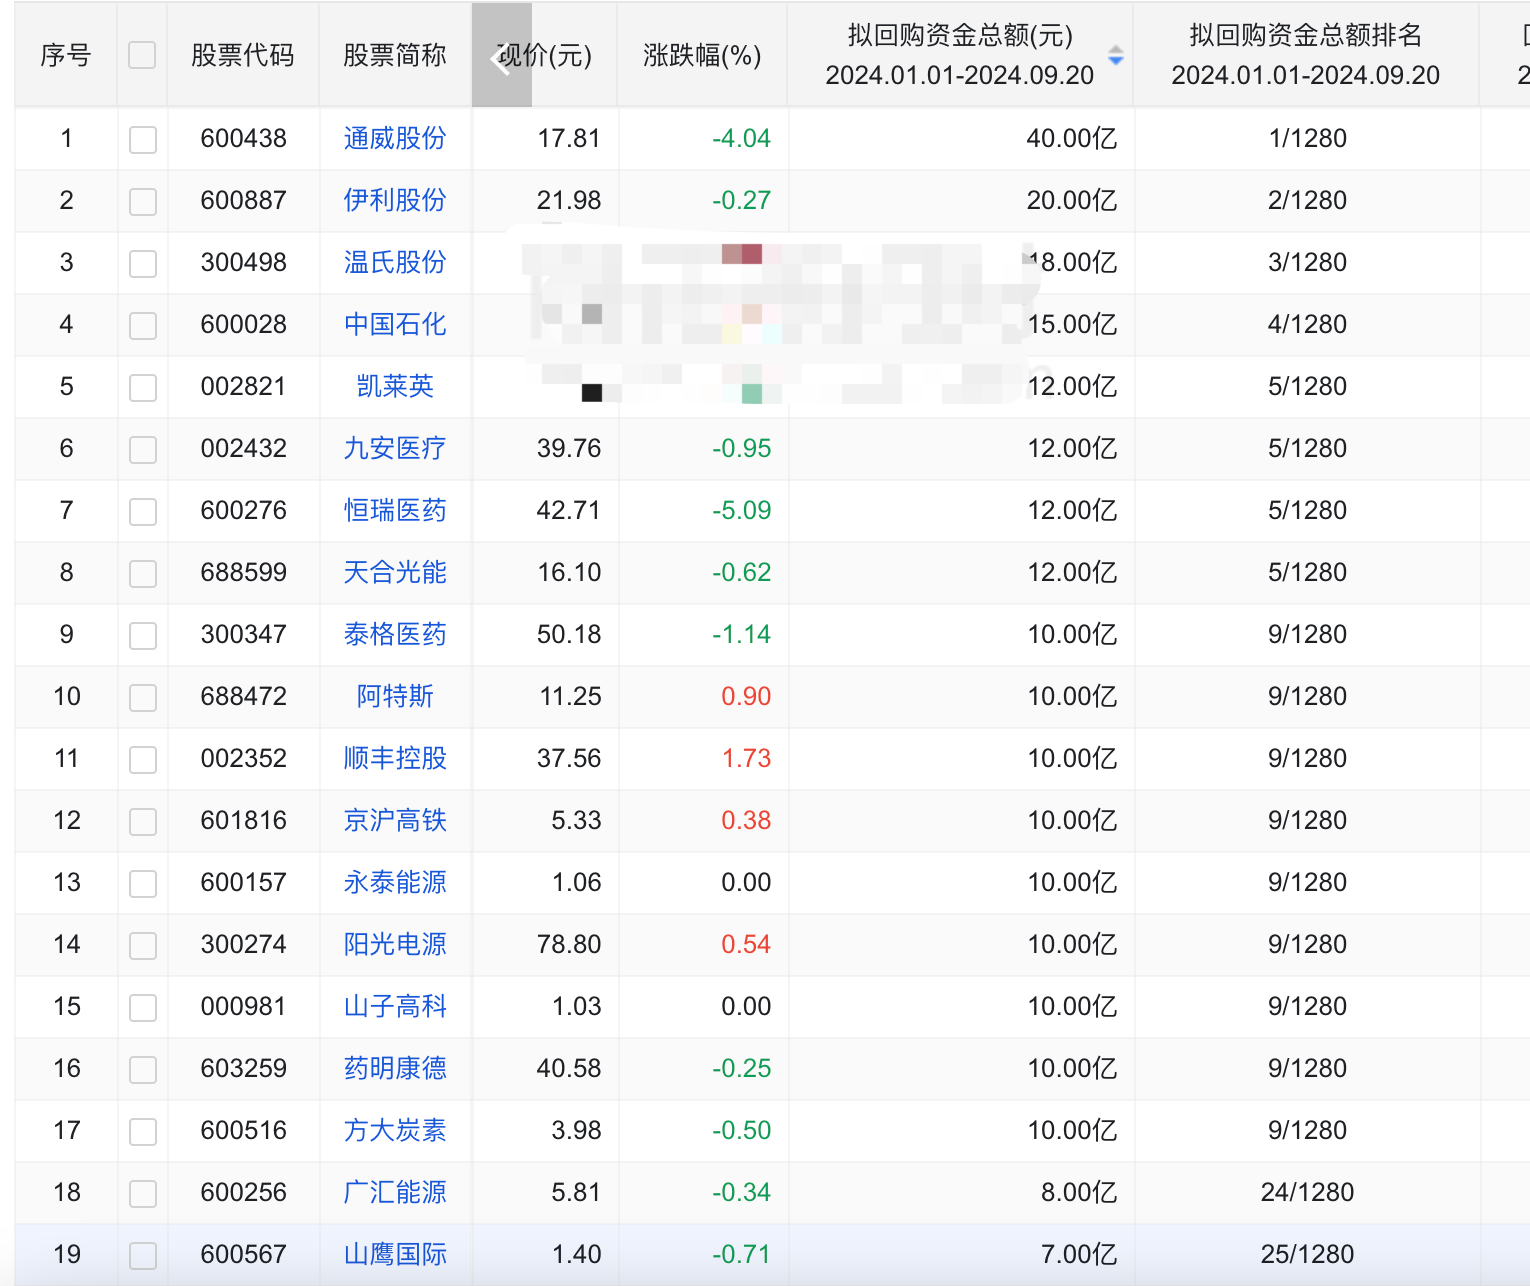Select checkbox for row 600276
The width and height of the screenshot is (1530, 1286).
(143, 512)
